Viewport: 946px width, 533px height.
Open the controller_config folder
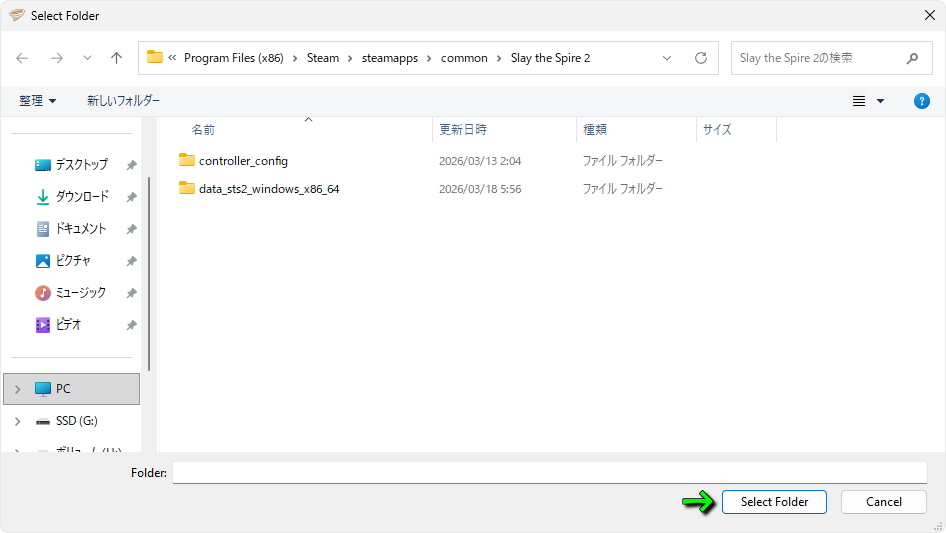pyautogui.click(x=243, y=161)
